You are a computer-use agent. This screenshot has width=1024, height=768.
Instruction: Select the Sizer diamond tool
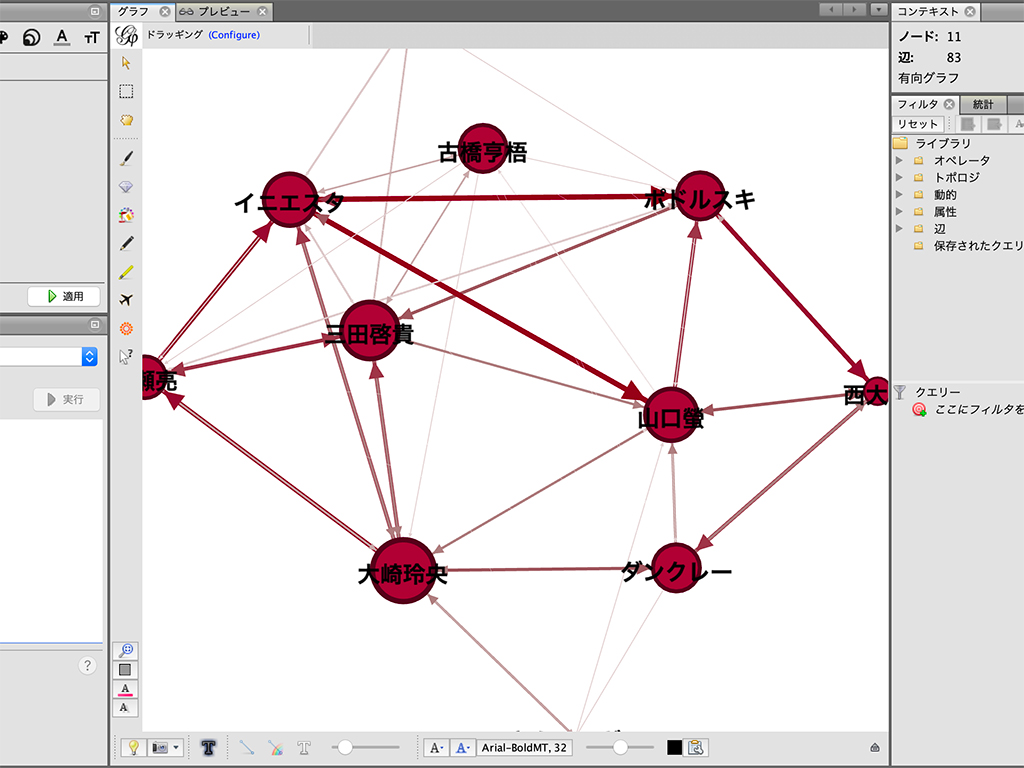click(x=126, y=187)
